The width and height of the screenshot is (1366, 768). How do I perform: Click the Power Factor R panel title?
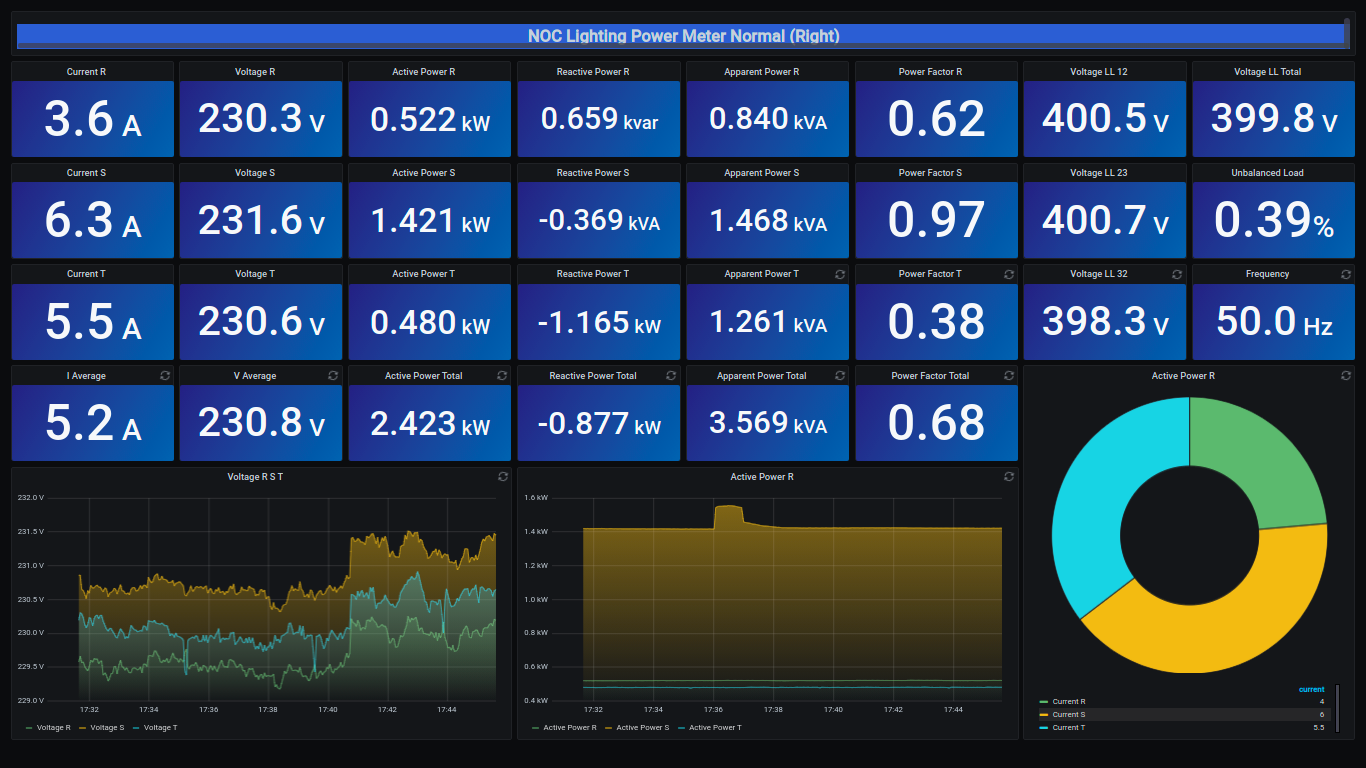point(930,72)
